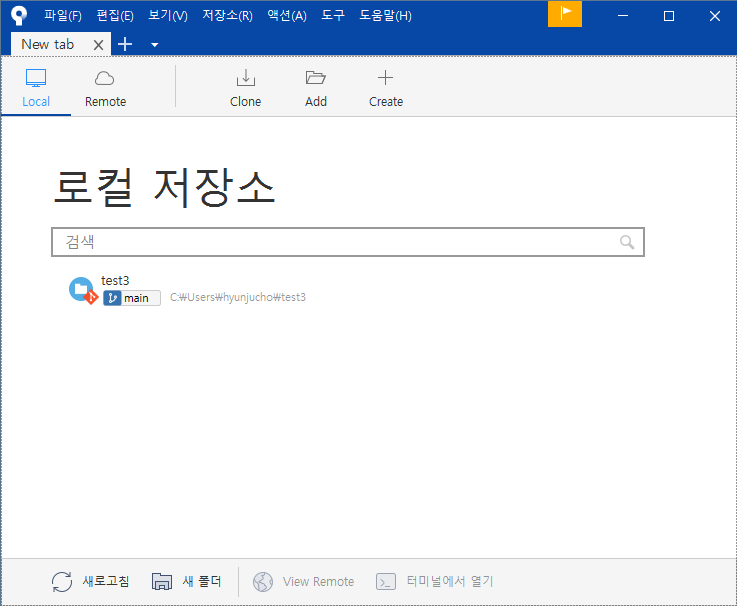Click the 새로고침 refresh button

pyautogui.click(x=90, y=582)
